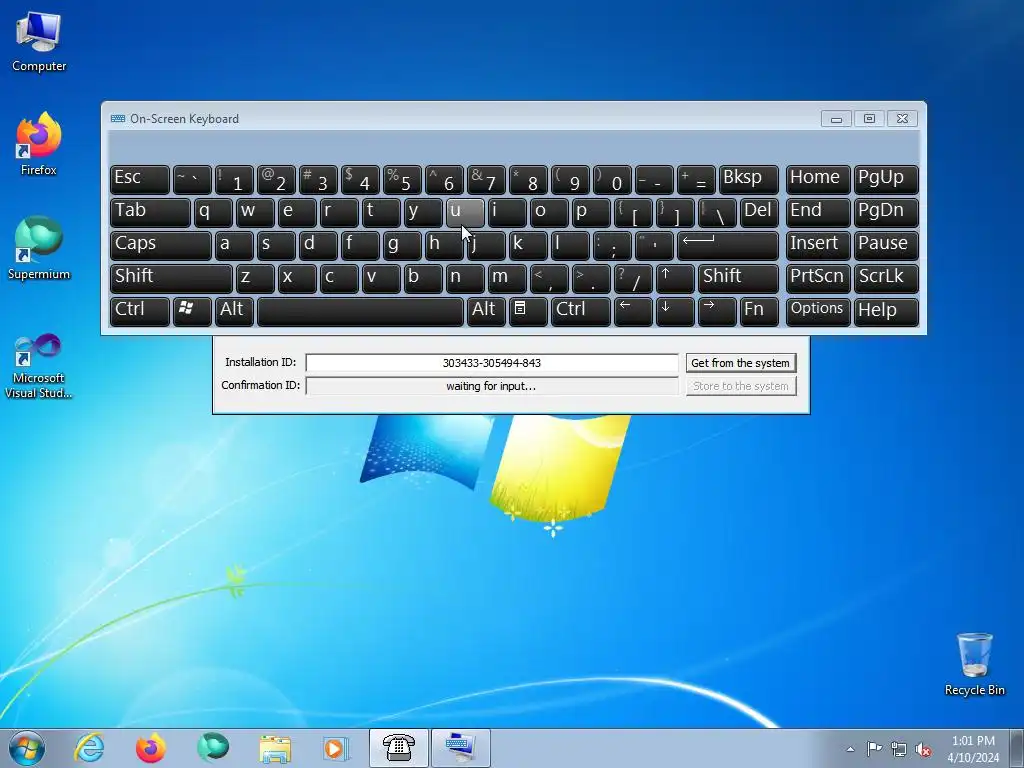
Task: Switch to On-Screen Keyboard in the taskbar
Action: (460, 748)
